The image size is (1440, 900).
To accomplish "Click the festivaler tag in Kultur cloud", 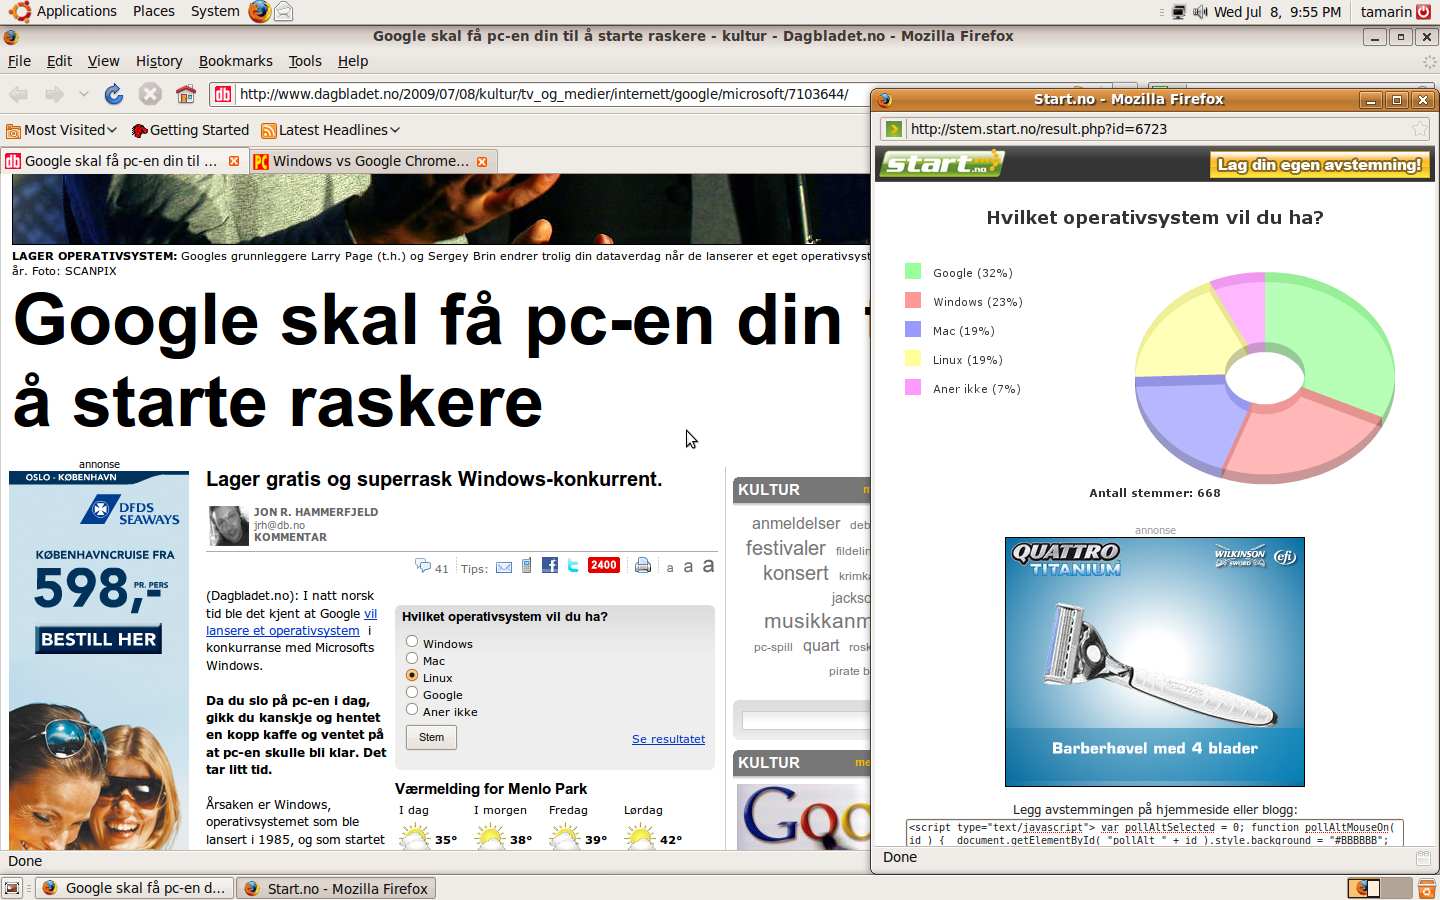I will click(786, 548).
